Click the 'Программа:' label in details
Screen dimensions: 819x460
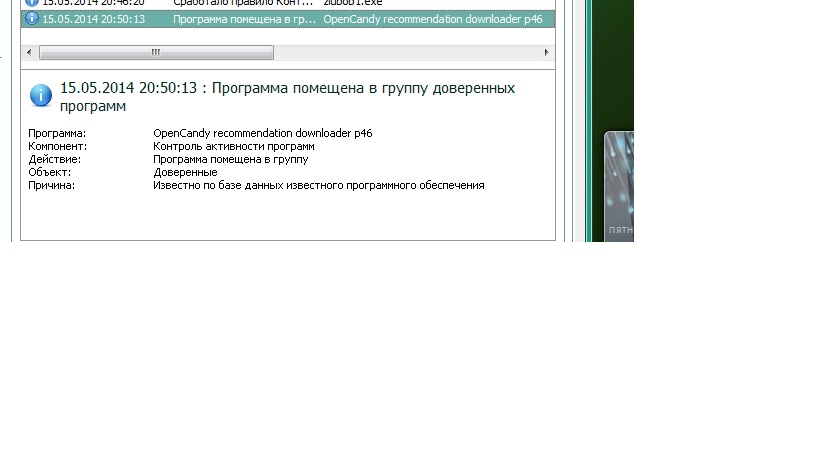click(x=57, y=133)
